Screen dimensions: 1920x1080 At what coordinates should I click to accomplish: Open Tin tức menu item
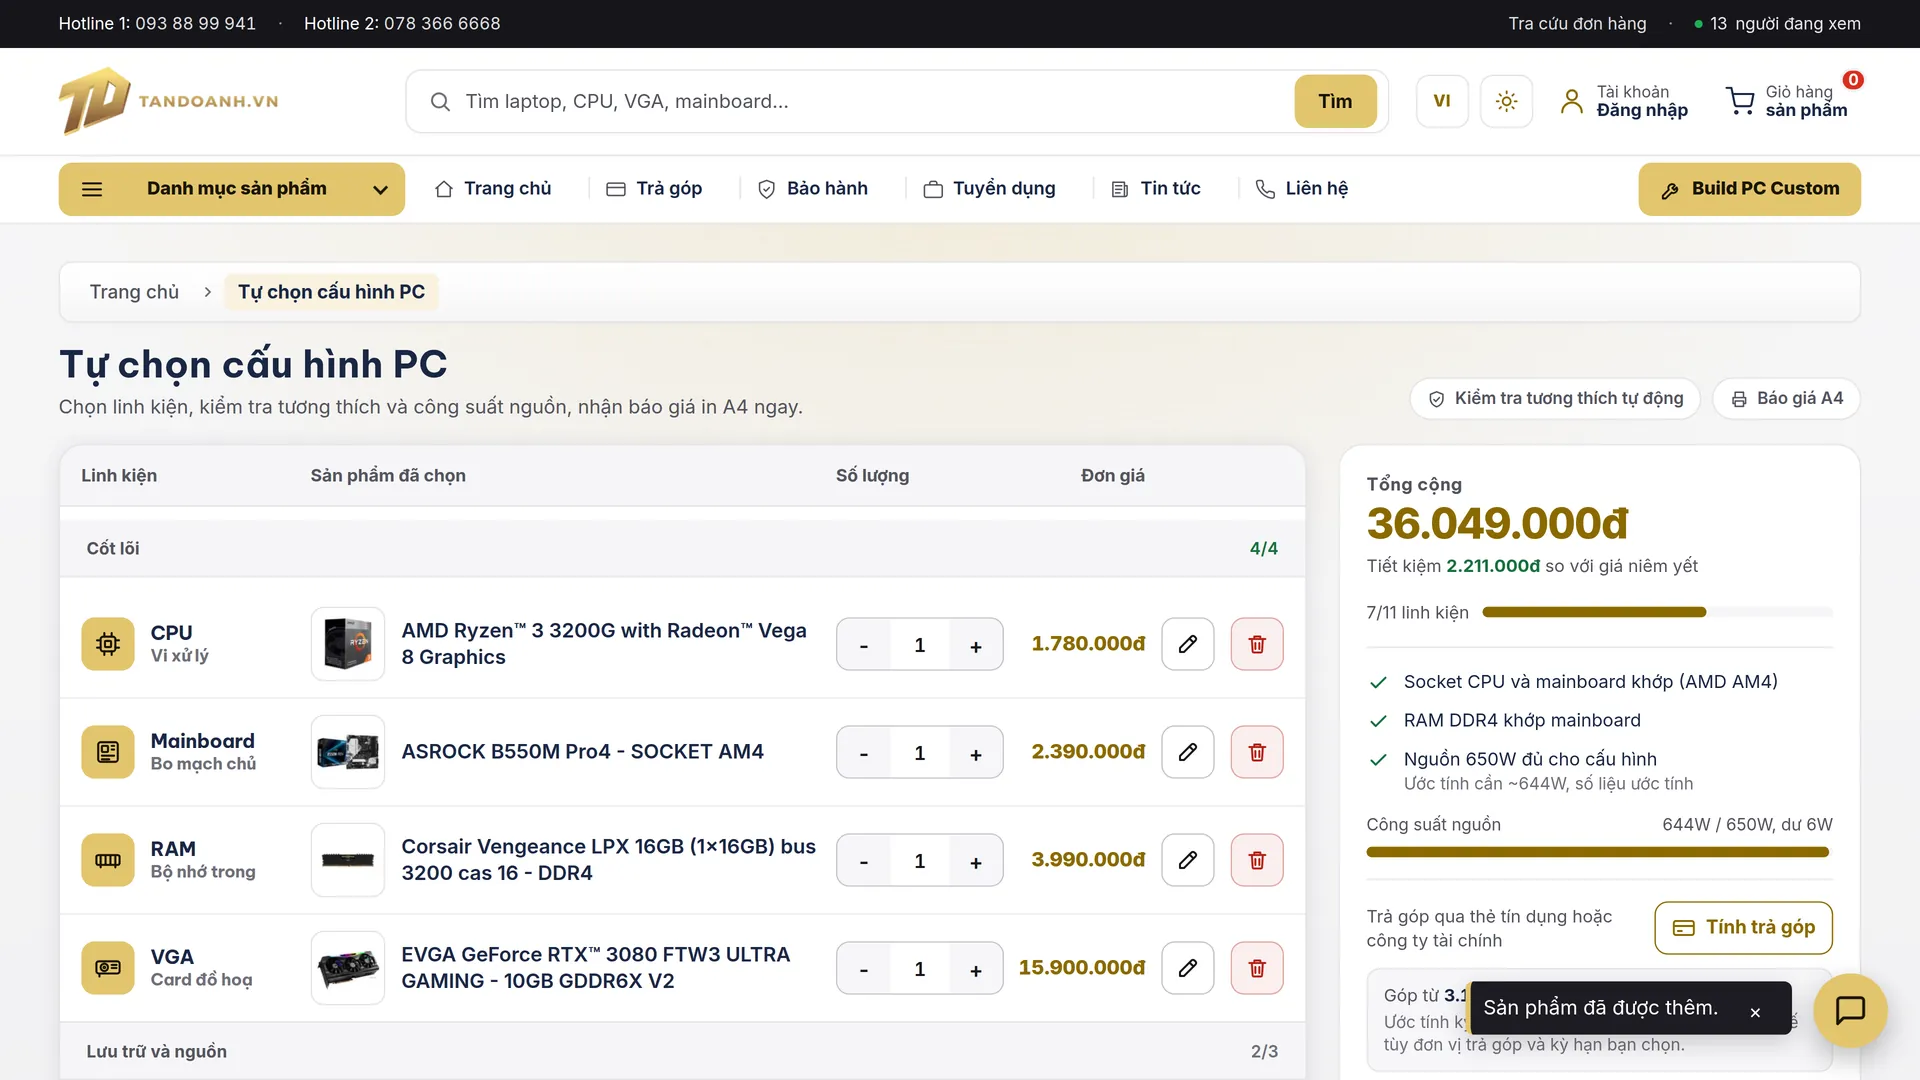(1156, 189)
